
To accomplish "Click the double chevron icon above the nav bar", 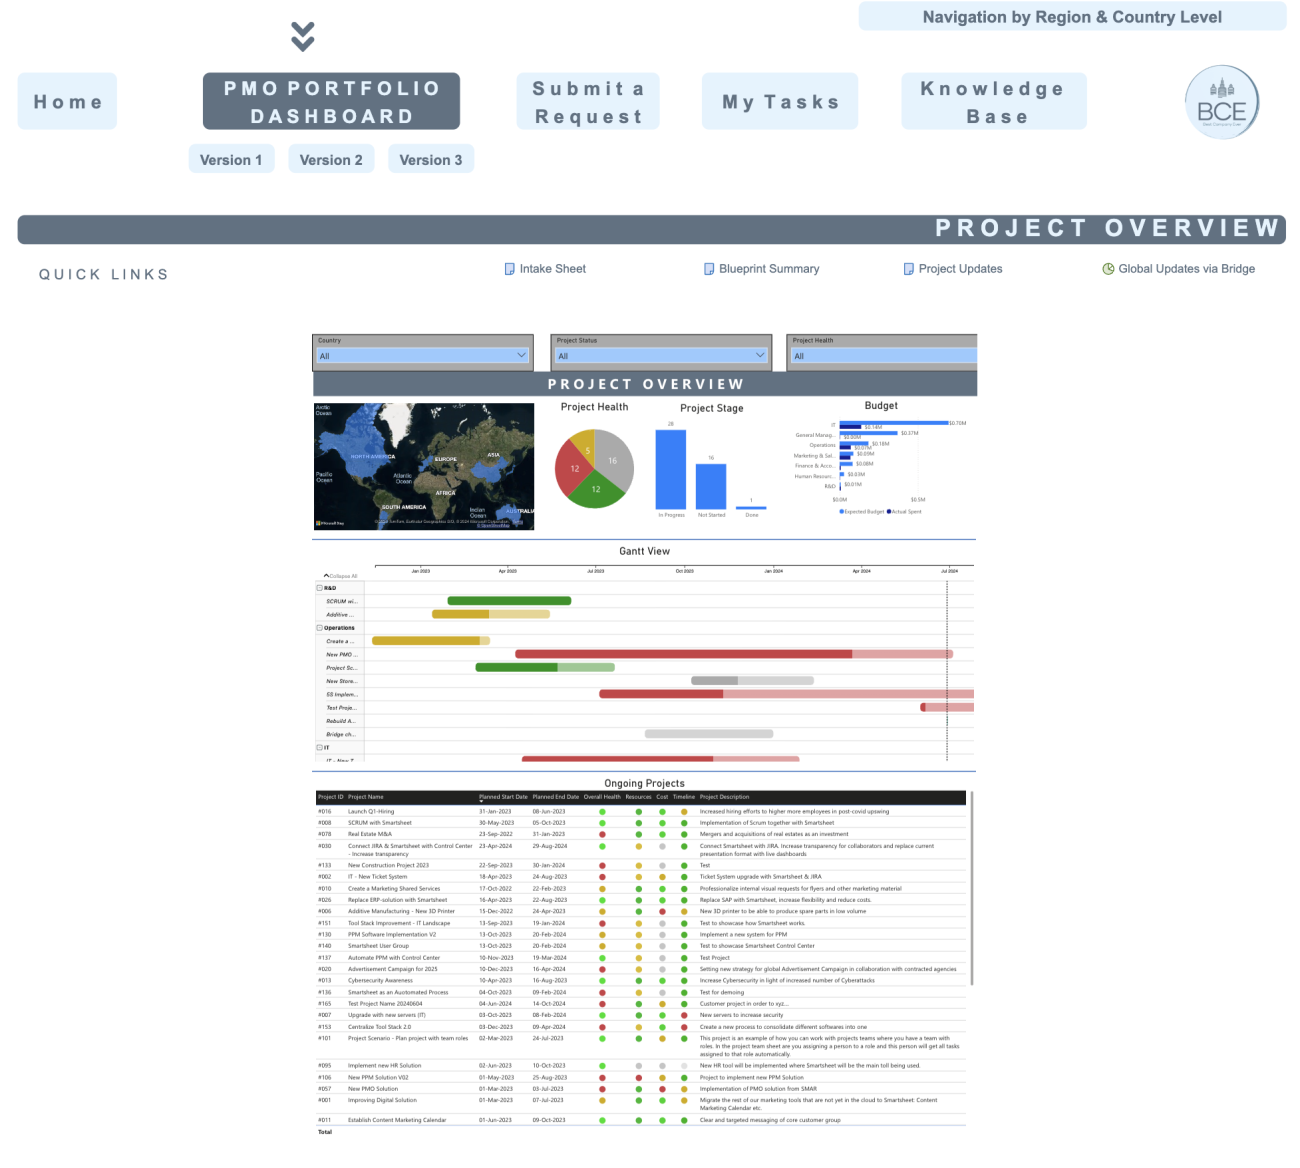I will 303,35.
